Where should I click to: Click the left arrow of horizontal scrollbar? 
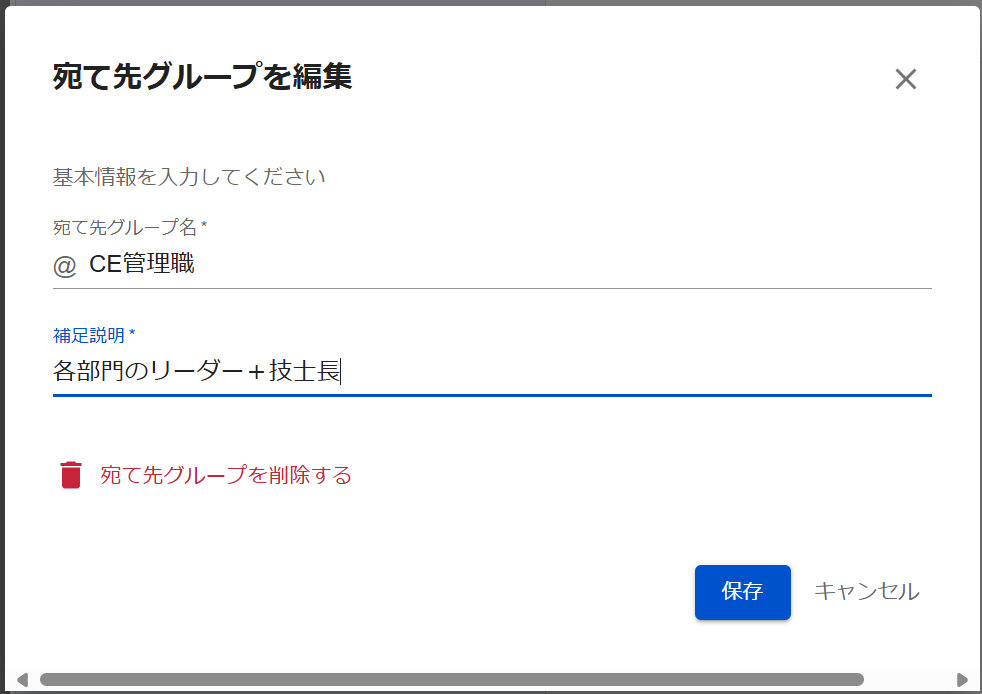pos(22,680)
